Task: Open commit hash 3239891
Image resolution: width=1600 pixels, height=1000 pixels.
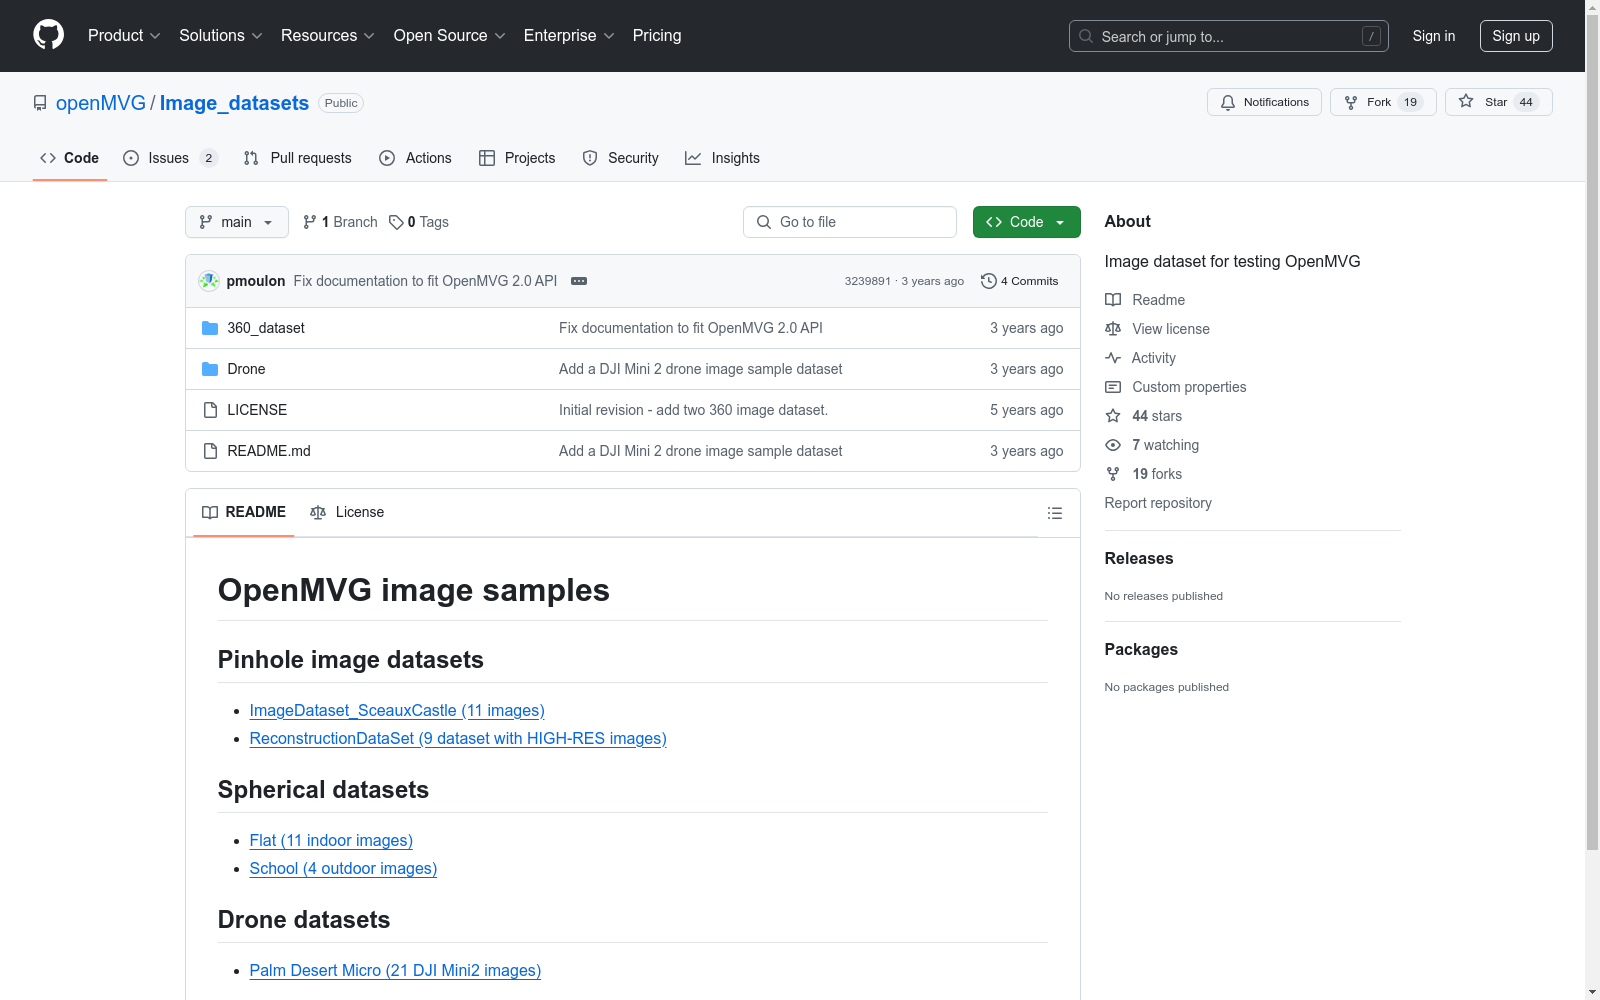Action: [867, 281]
